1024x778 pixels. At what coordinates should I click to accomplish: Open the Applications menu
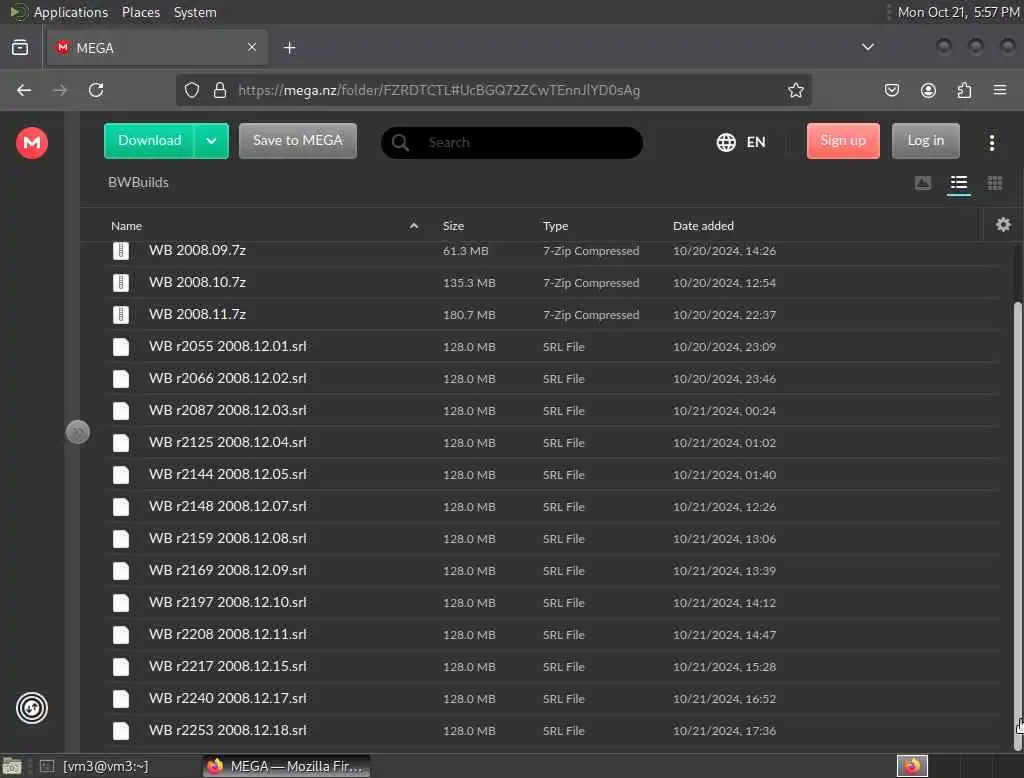tap(71, 12)
